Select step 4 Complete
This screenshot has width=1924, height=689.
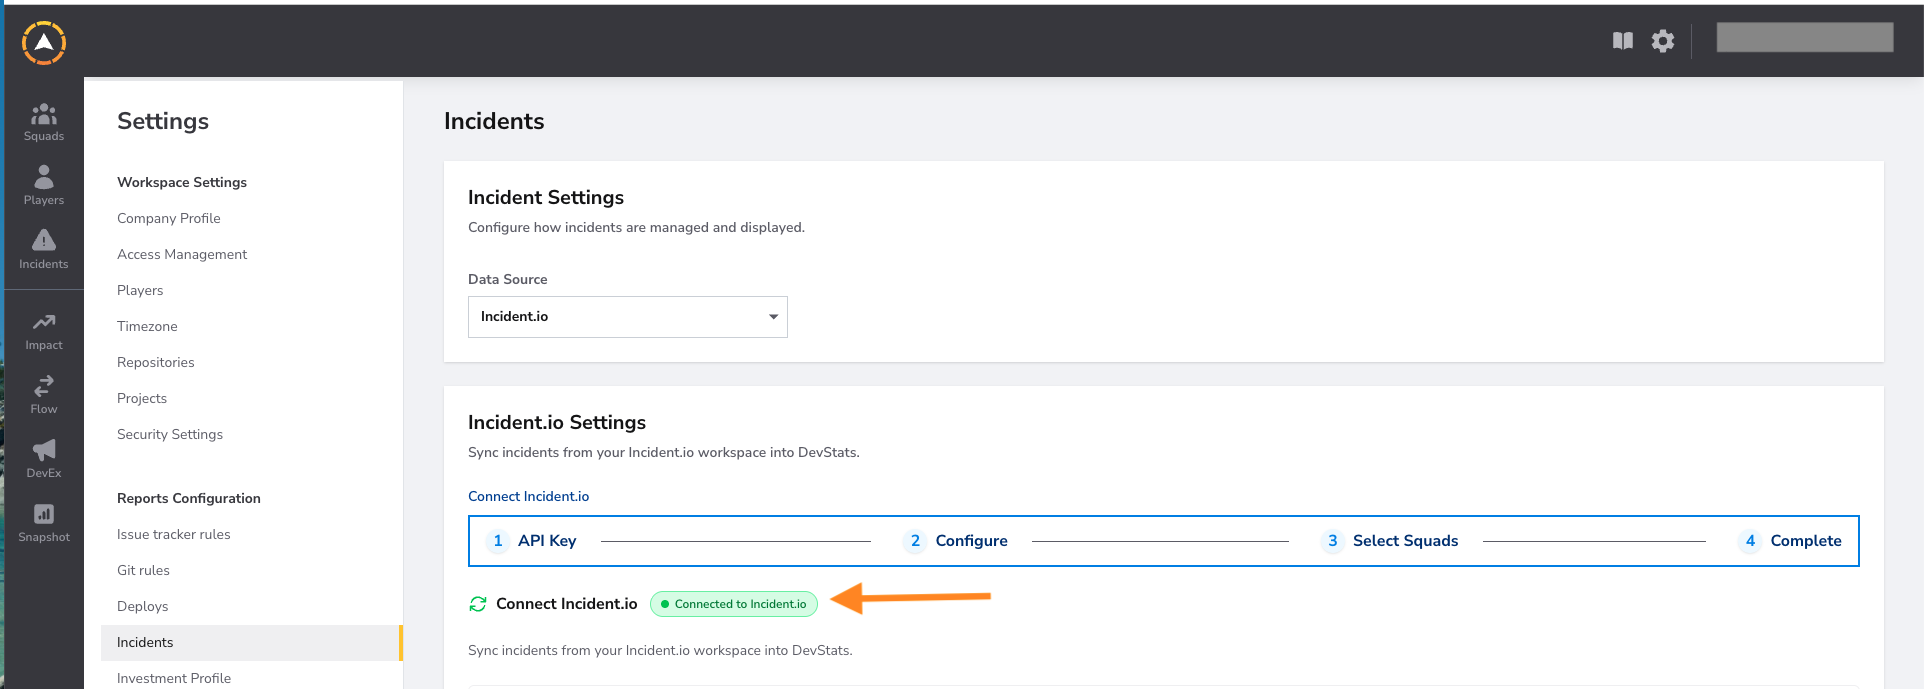(1790, 541)
